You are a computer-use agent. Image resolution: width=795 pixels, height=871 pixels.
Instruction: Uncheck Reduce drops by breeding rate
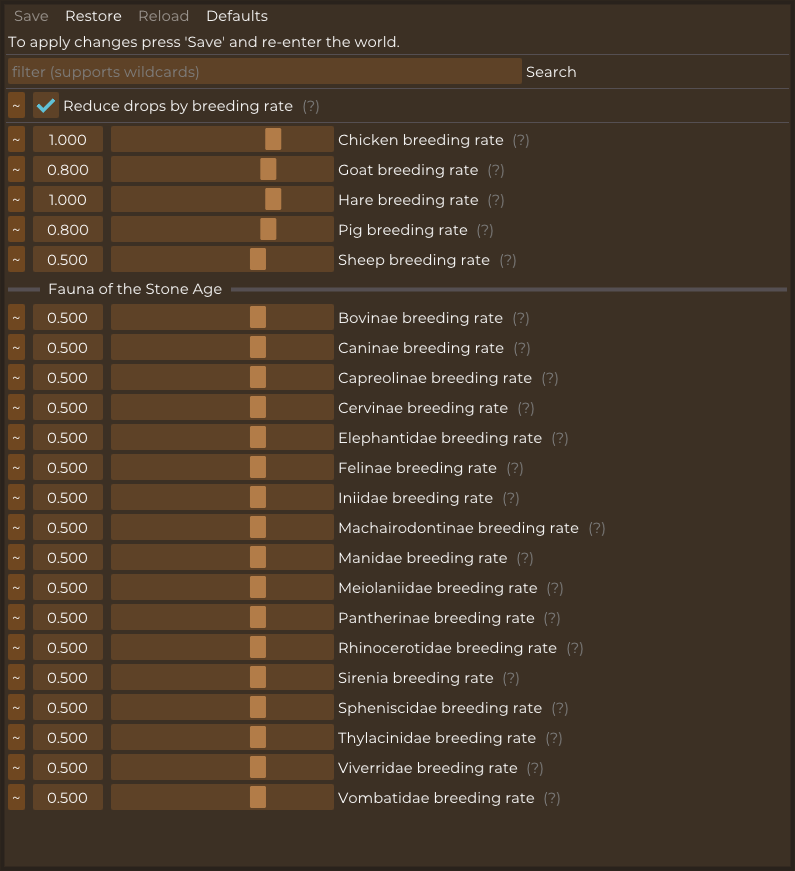click(46, 106)
